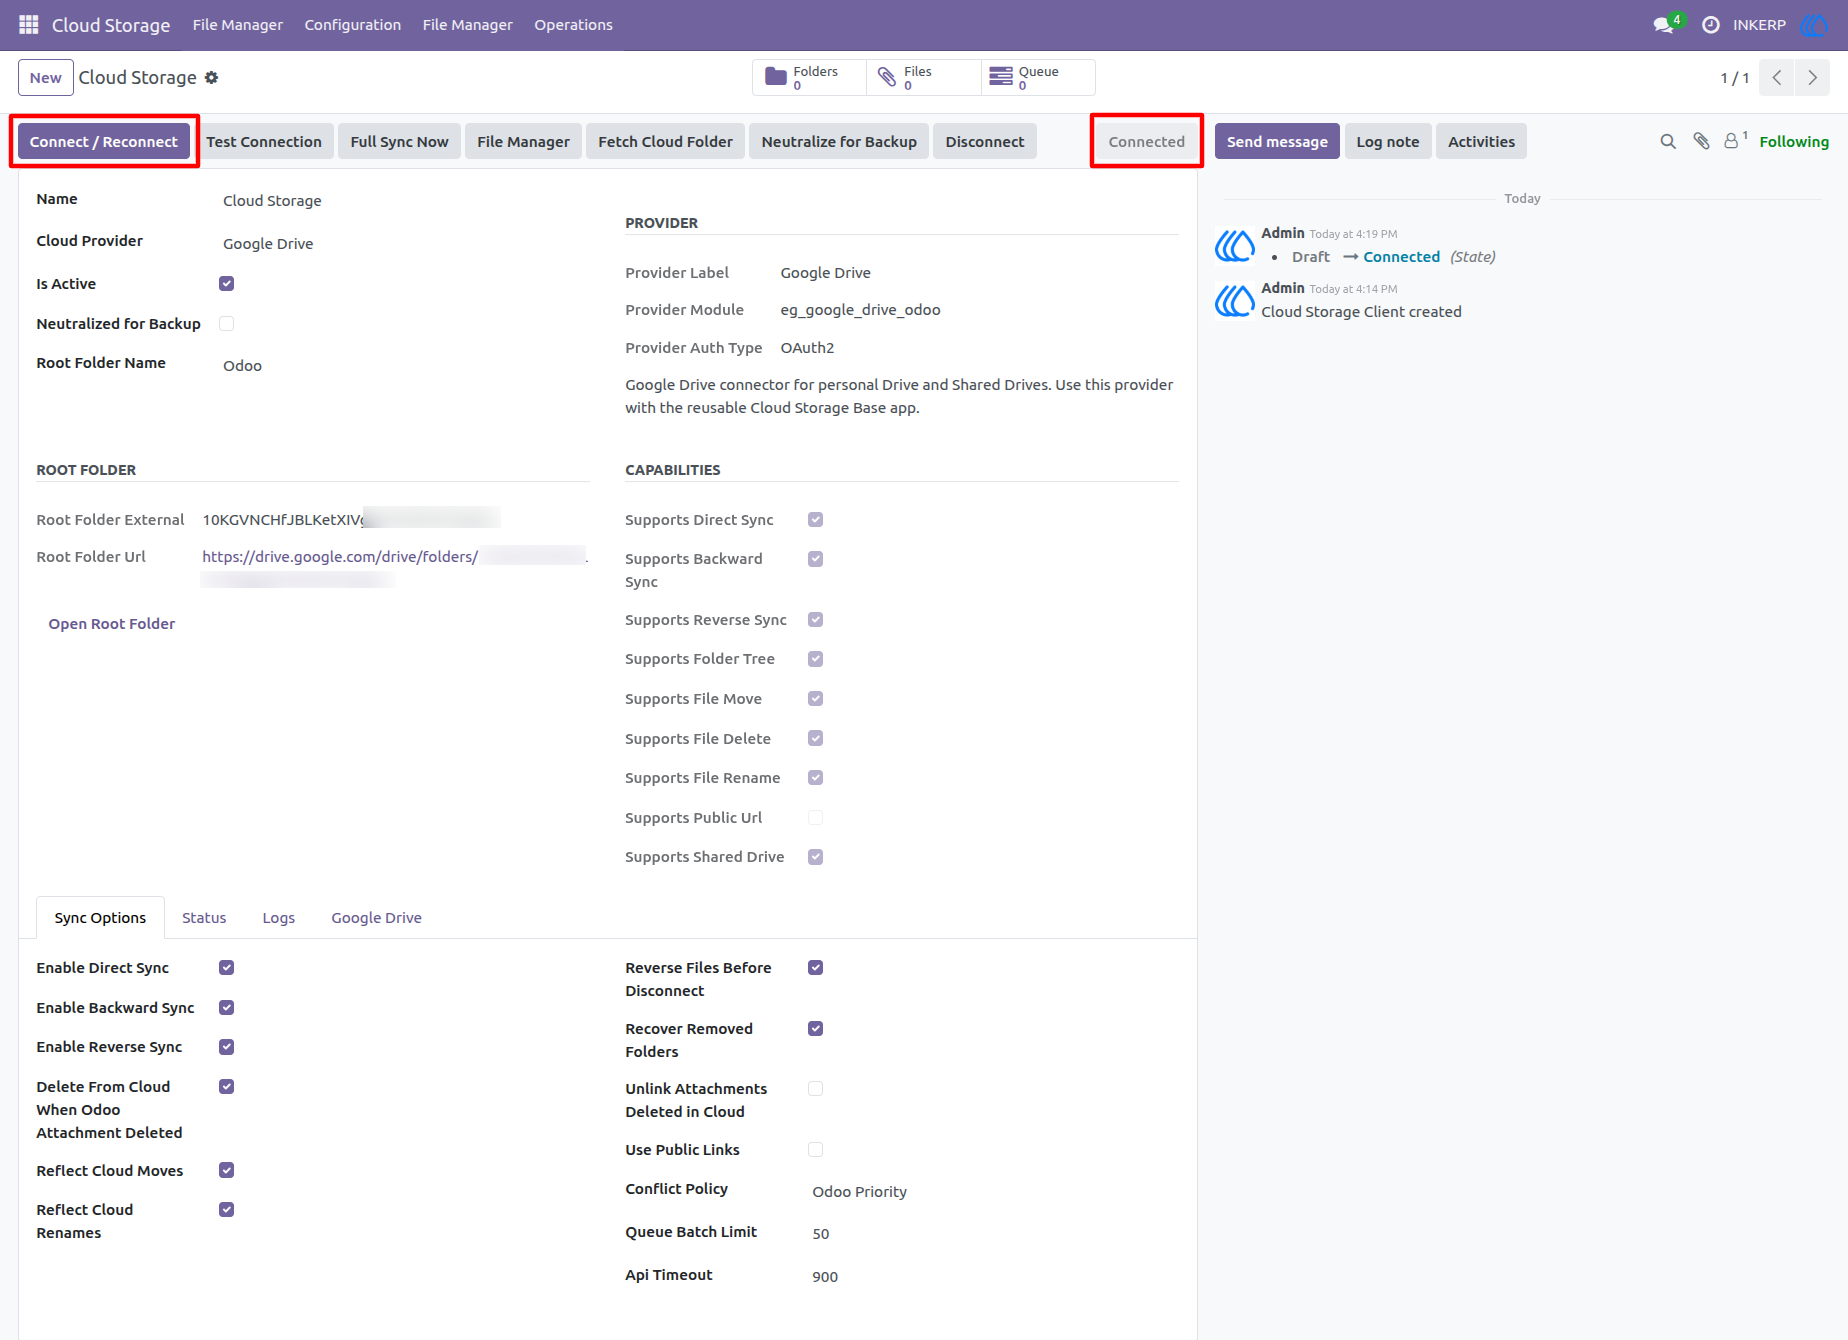The width and height of the screenshot is (1848, 1340).
Task: Toggle Reflect Cloud Moves checkbox
Action: pos(227,1171)
